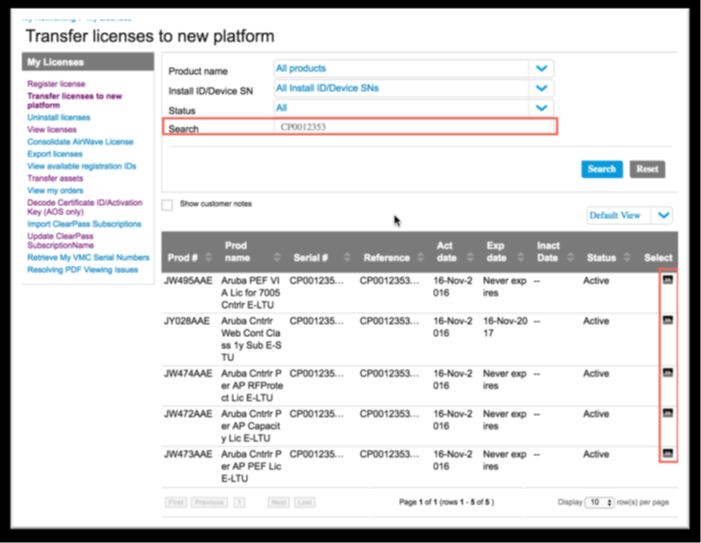Image resolution: width=701 pixels, height=543 pixels.
Task: Click into the Search text field
Action: click(415, 127)
